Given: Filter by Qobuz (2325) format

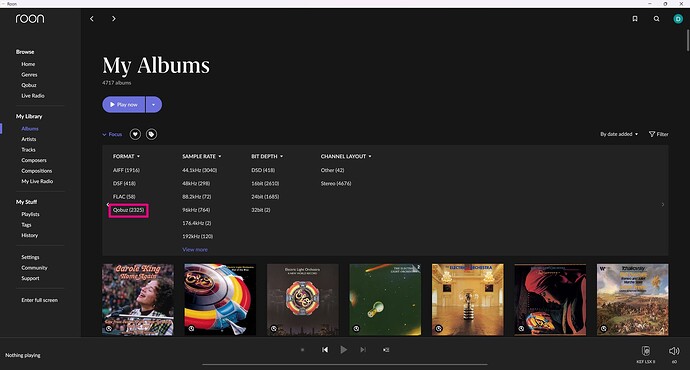Looking at the screenshot, I should click(128, 210).
